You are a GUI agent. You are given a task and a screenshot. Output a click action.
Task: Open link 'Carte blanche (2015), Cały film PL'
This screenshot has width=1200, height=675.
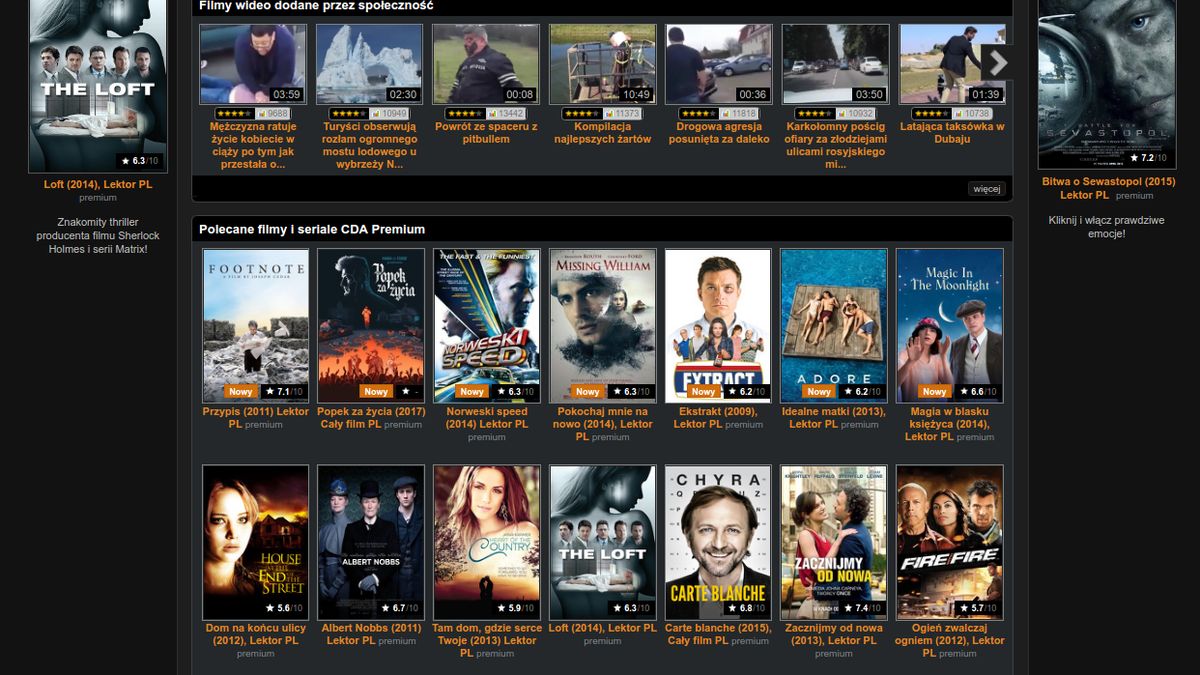tap(718, 634)
